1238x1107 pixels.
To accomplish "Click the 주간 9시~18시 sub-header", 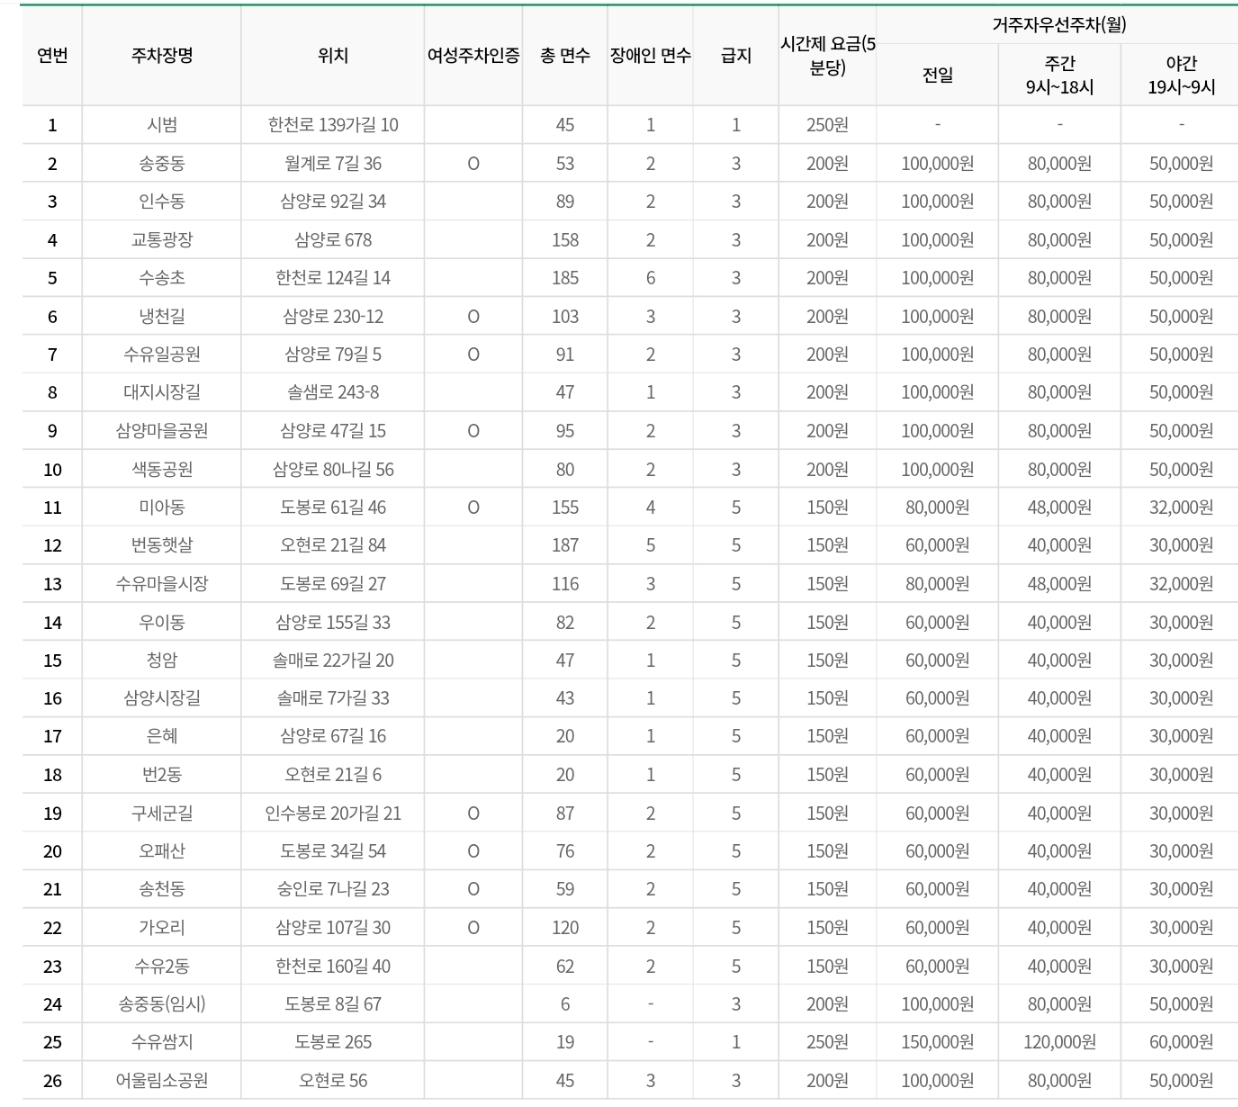I will click(1059, 75).
